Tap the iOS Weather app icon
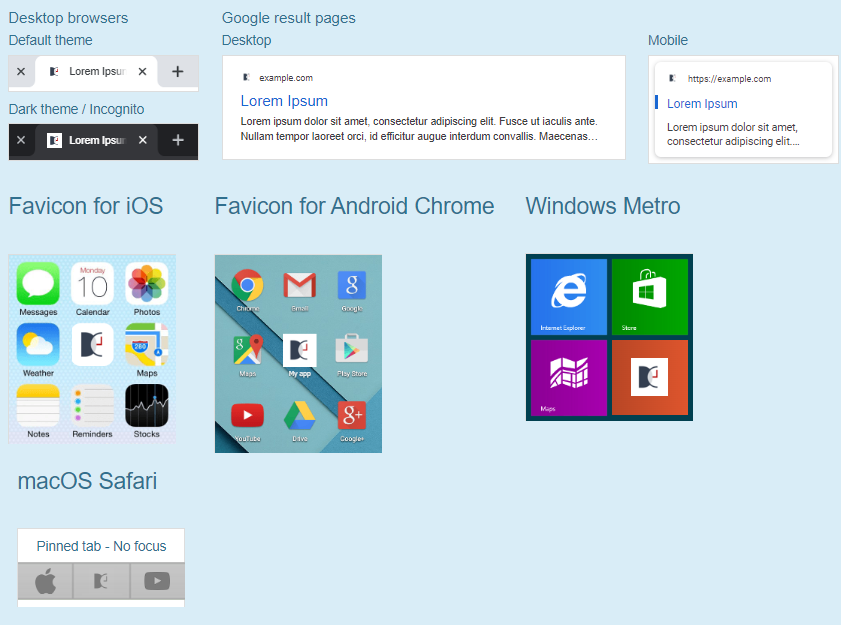Viewport: 841px width, 625px height. pyautogui.click(x=38, y=345)
